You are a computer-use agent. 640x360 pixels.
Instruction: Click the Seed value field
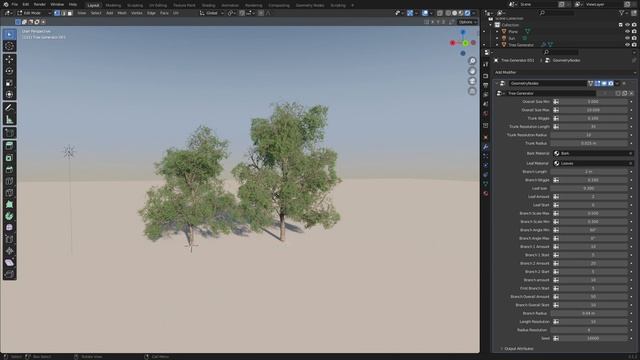593,338
